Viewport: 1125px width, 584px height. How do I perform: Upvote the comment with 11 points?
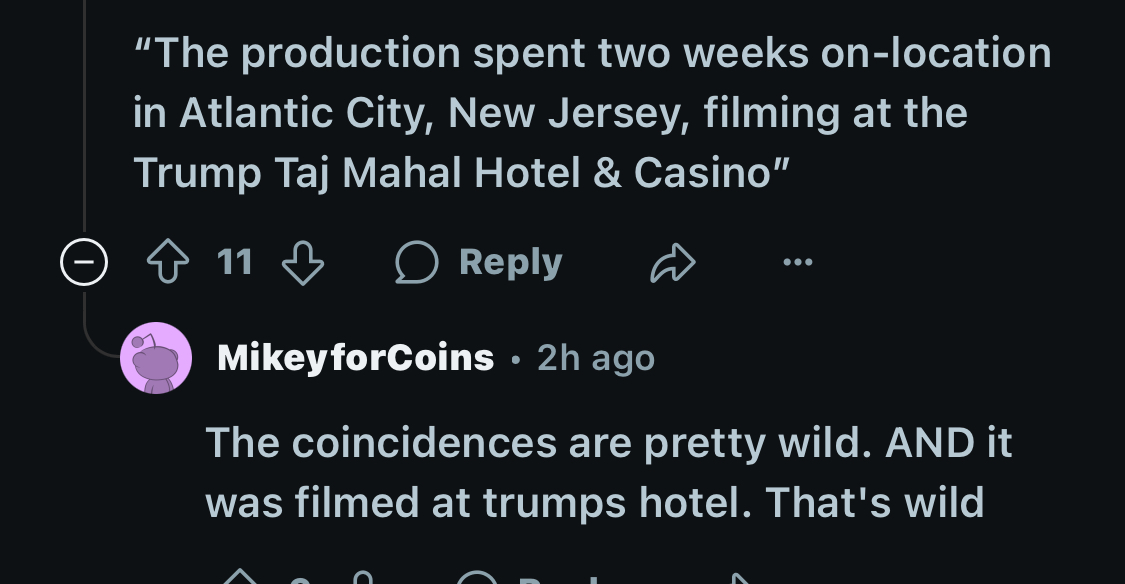(x=168, y=262)
